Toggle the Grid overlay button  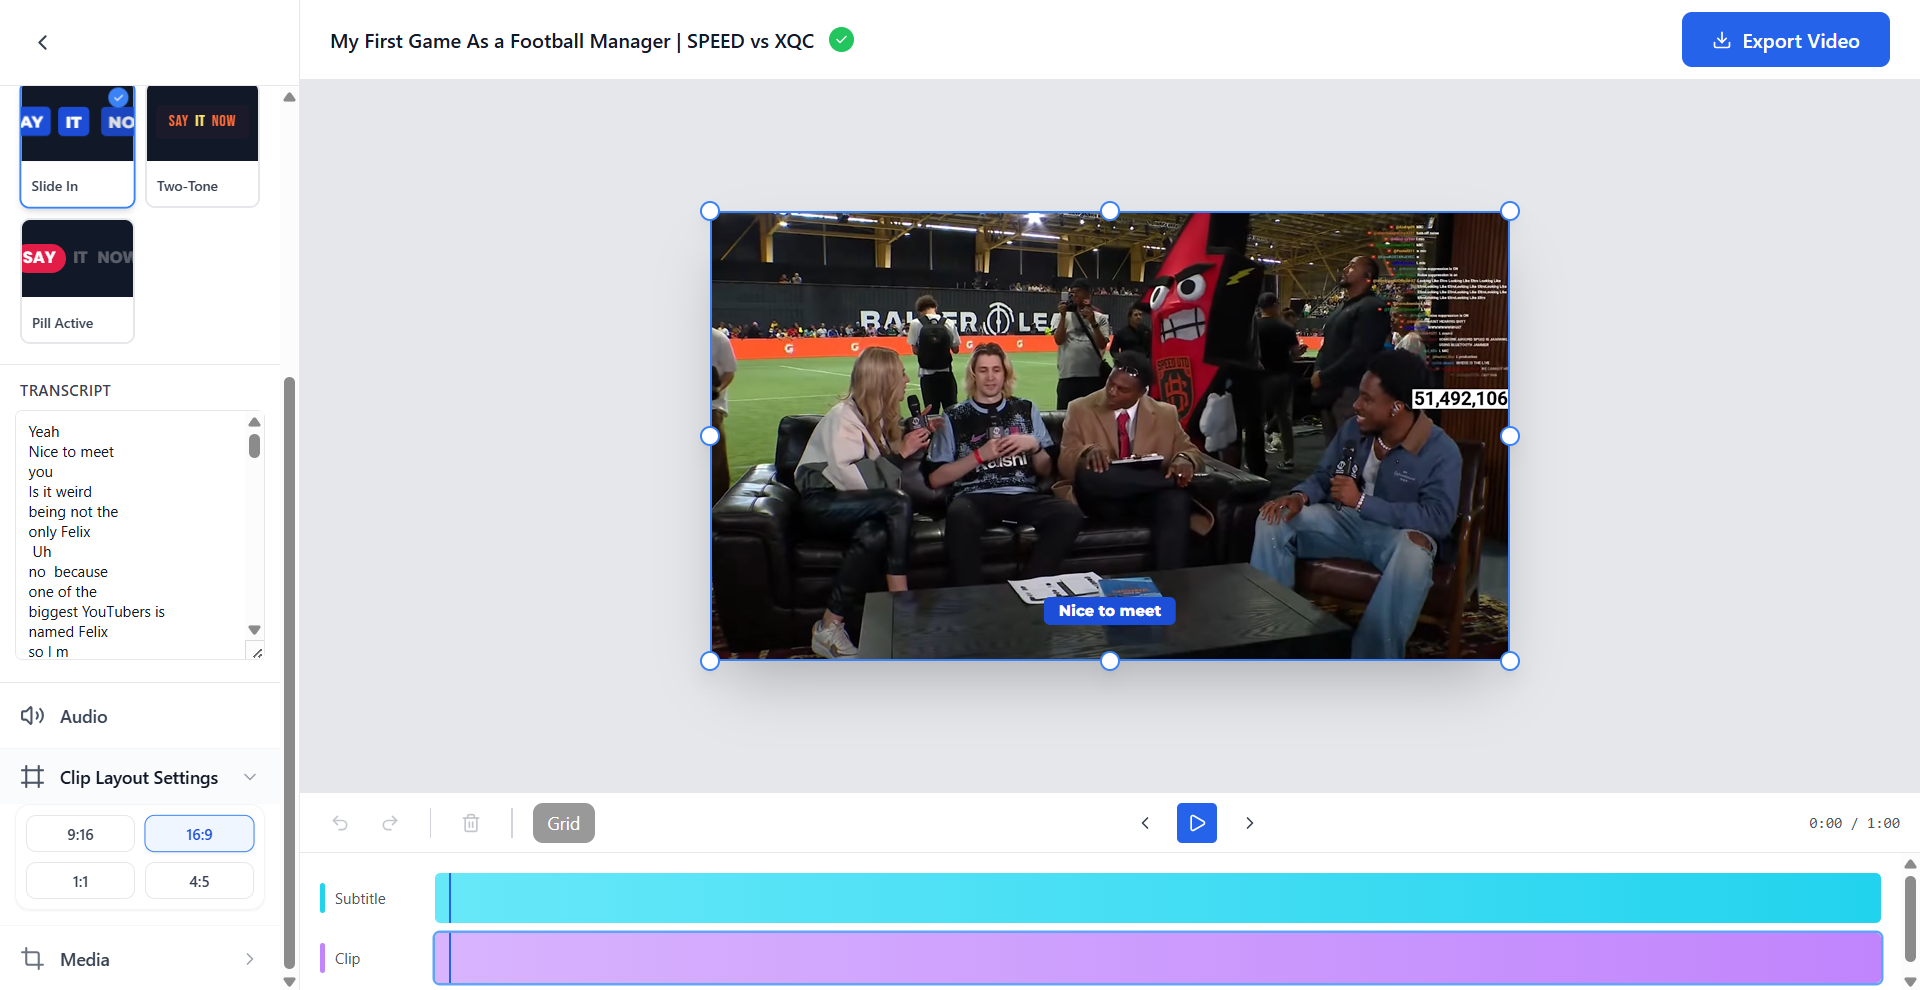coord(563,823)
